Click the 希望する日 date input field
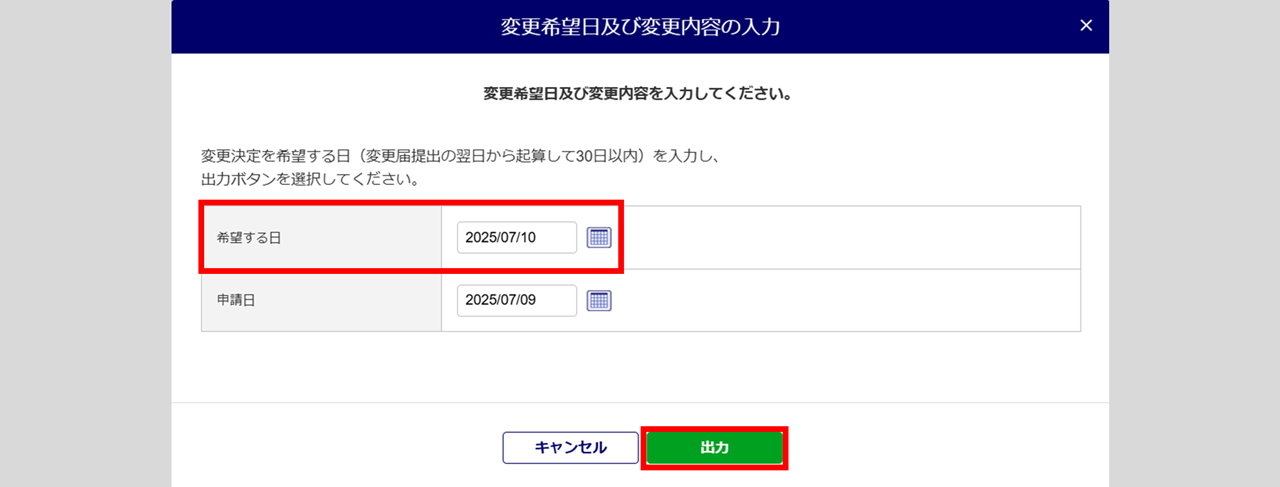 pyautogui.click(x=516, y=238)
